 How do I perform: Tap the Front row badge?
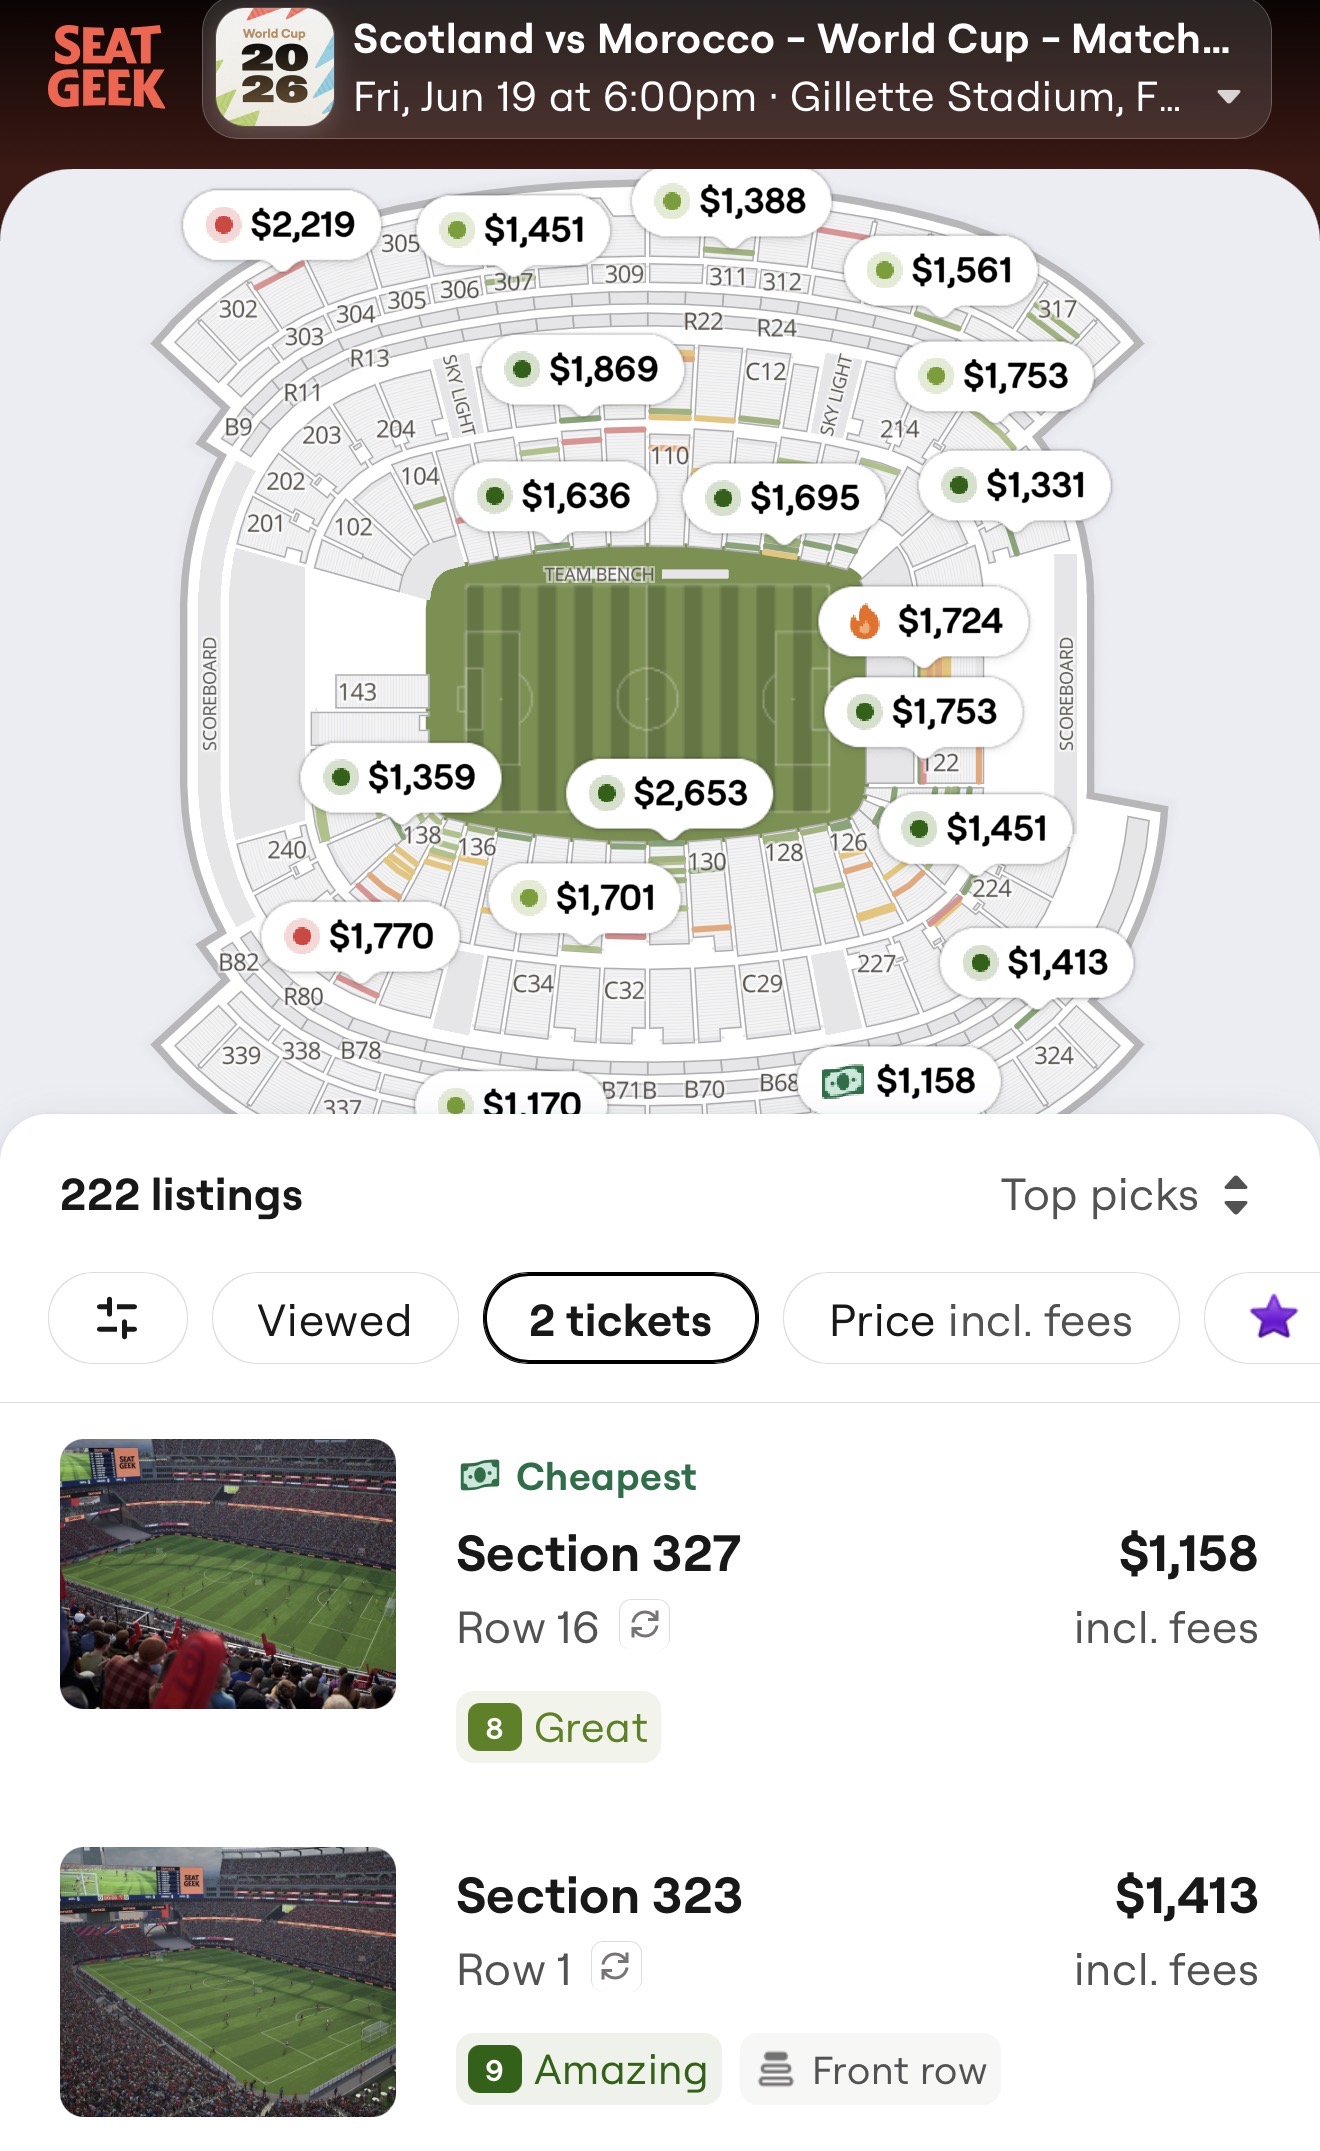[x=870, y=2069]
